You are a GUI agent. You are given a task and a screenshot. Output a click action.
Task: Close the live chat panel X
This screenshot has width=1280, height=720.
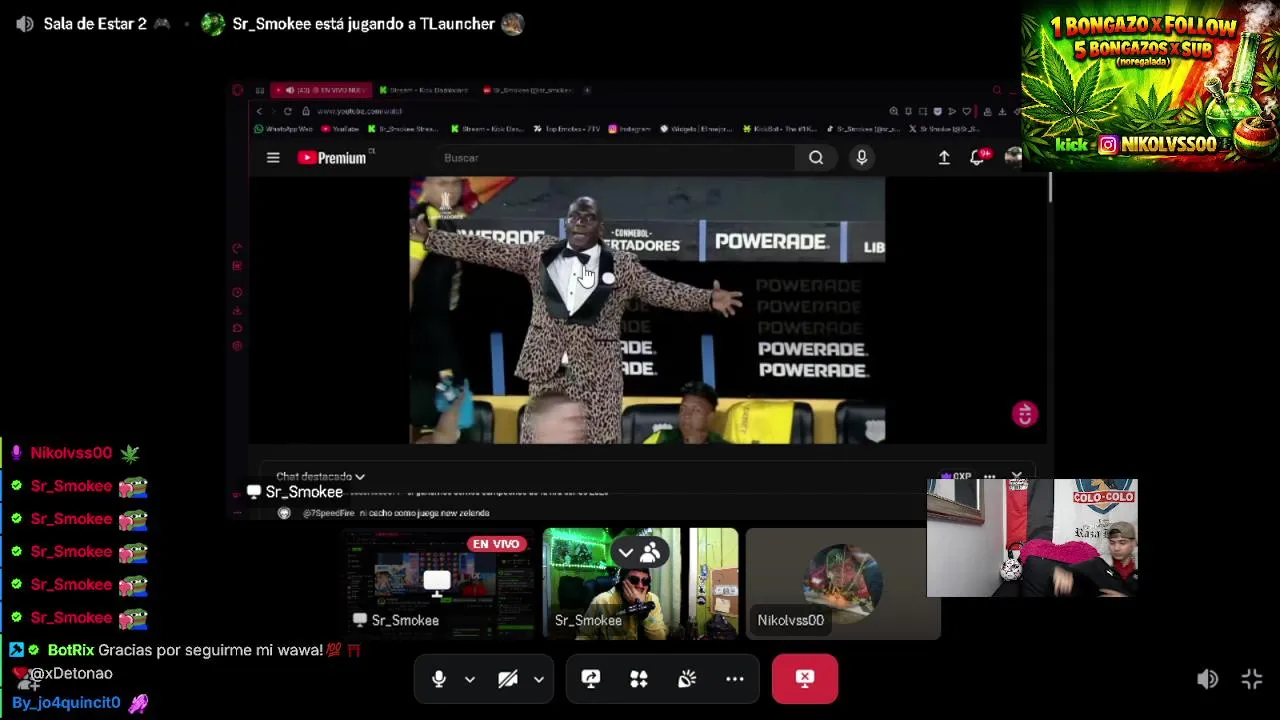coord(1017,477)
